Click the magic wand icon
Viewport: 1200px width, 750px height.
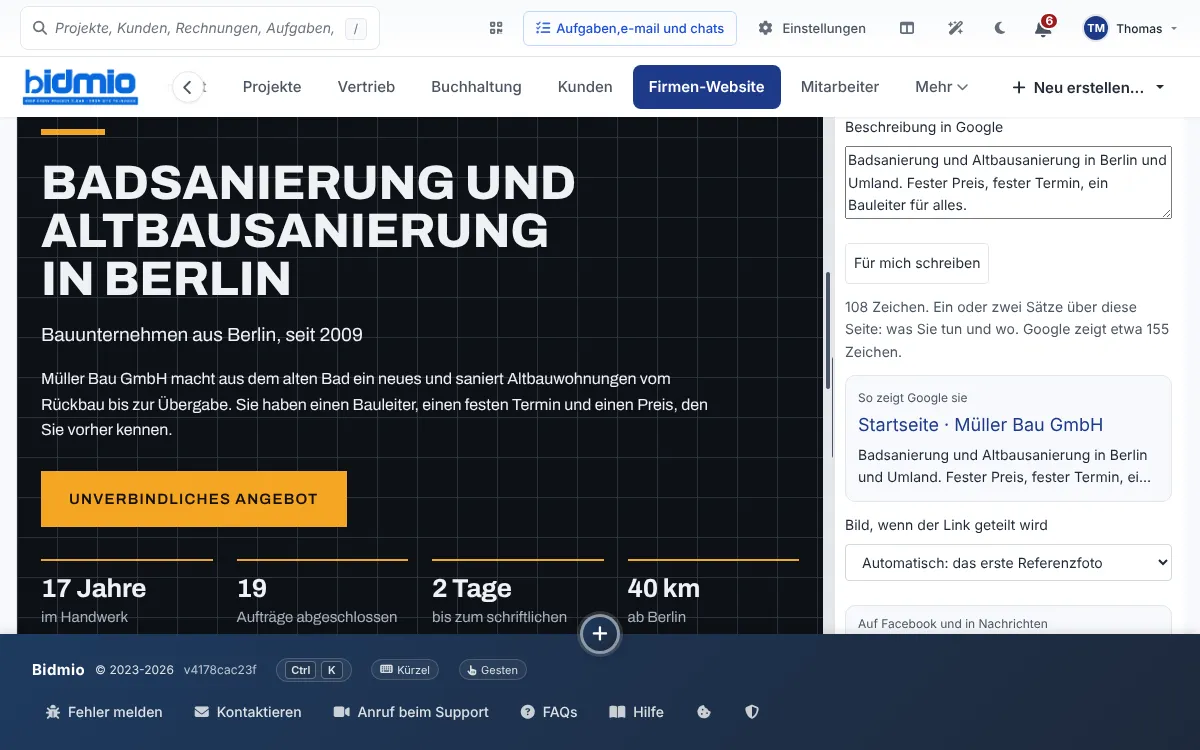click(955, 28)
